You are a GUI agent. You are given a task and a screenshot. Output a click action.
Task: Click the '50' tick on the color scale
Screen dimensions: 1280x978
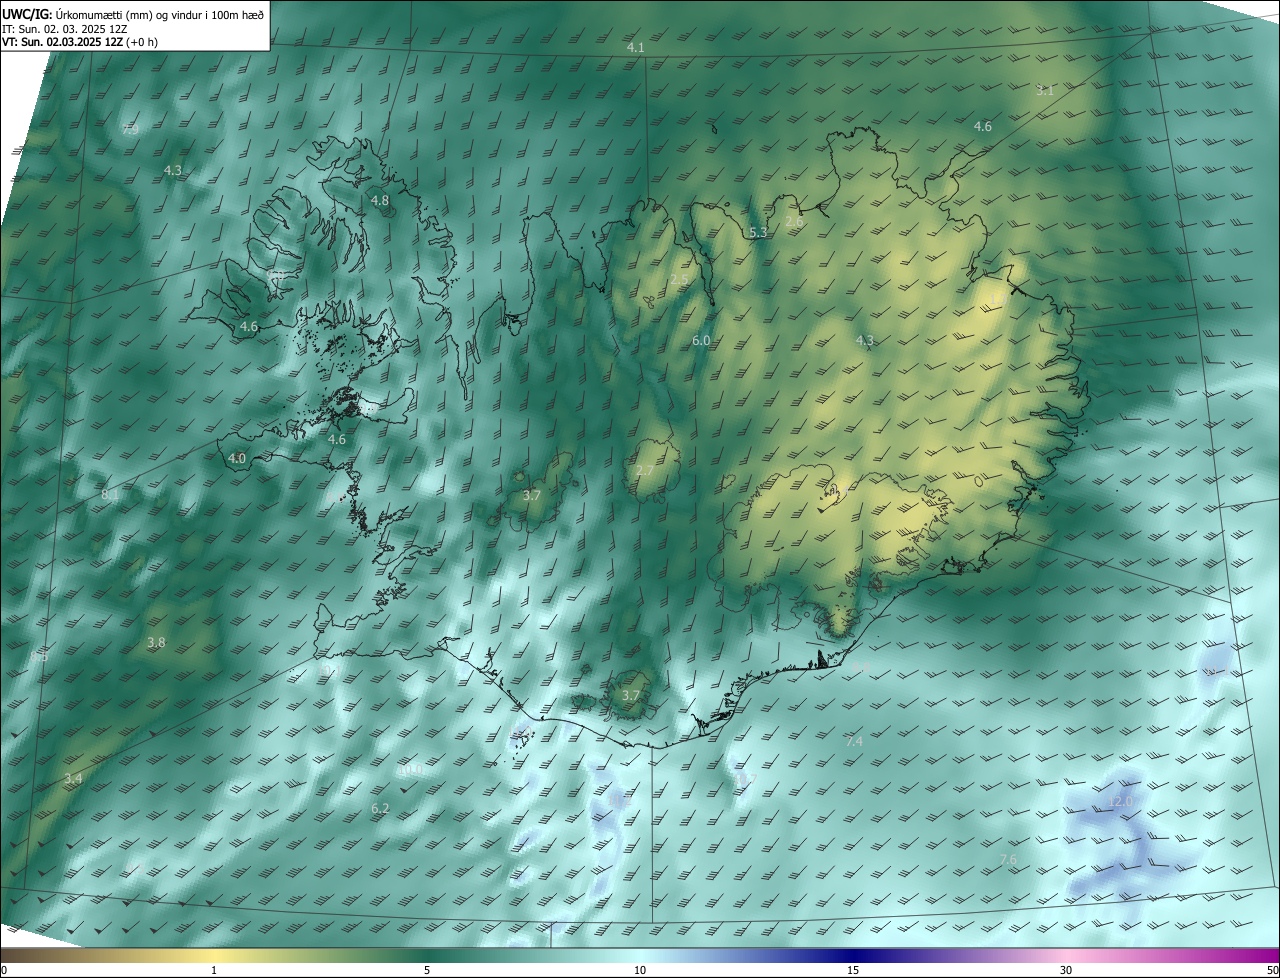1272,970
